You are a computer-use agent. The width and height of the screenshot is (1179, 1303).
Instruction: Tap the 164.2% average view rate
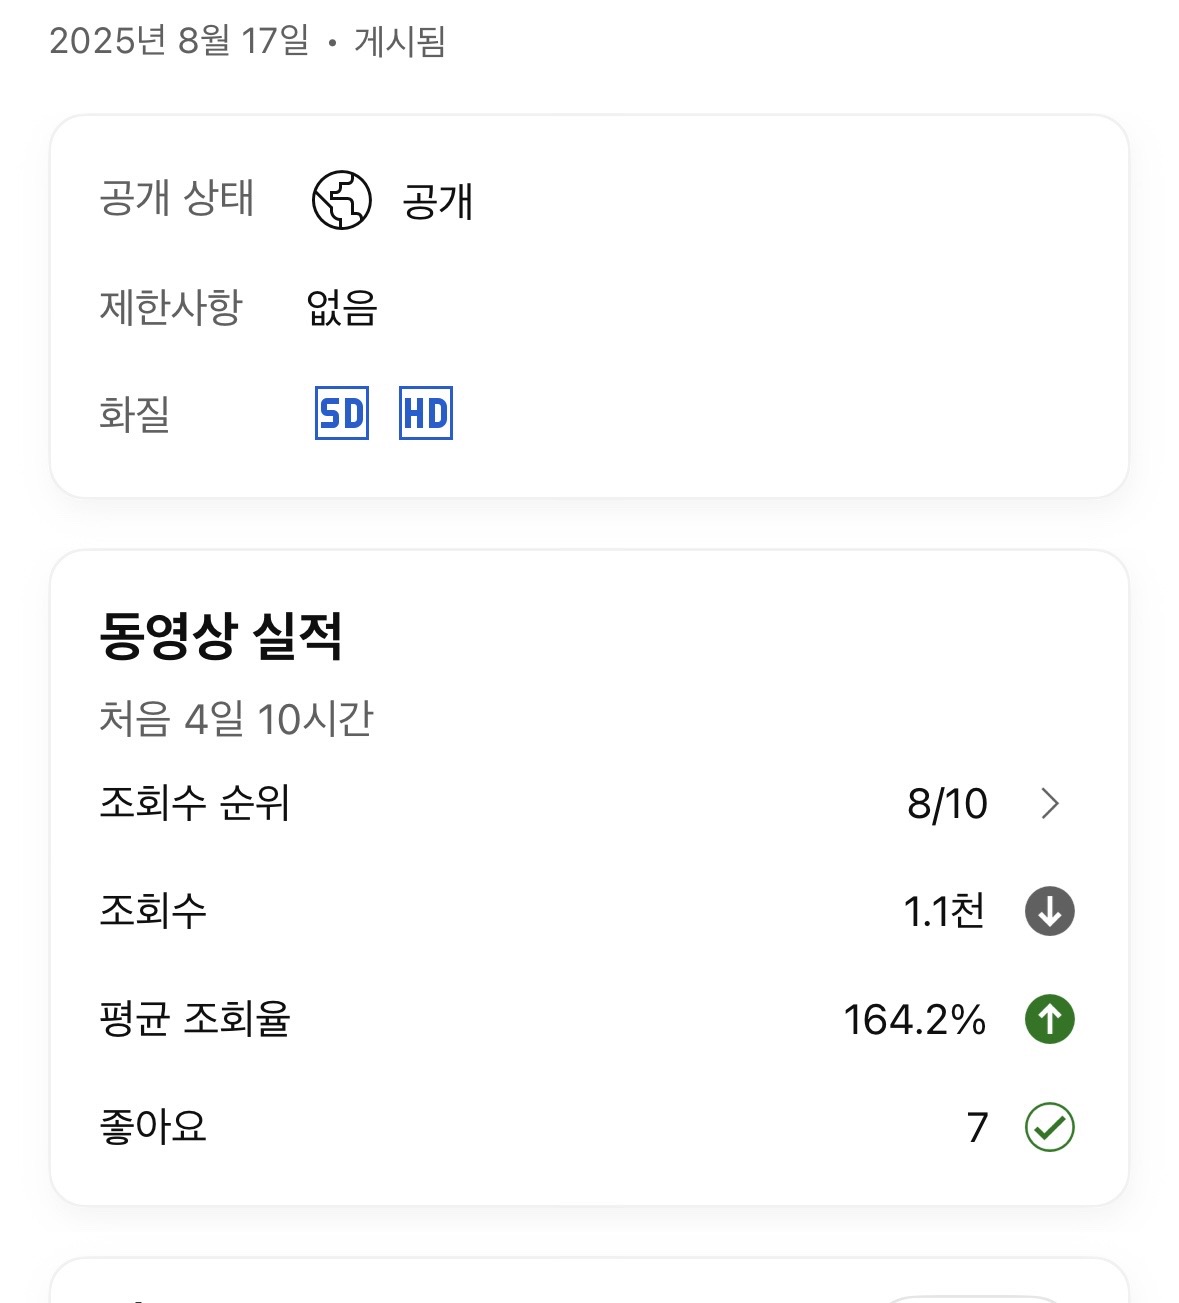pos(915,1020)
